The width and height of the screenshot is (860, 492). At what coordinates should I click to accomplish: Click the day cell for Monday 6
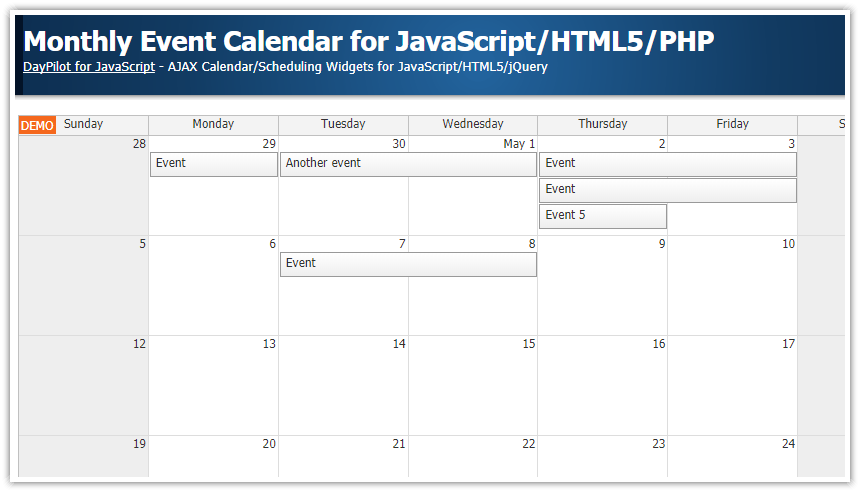pyautogui.click(x=214, y=290)
